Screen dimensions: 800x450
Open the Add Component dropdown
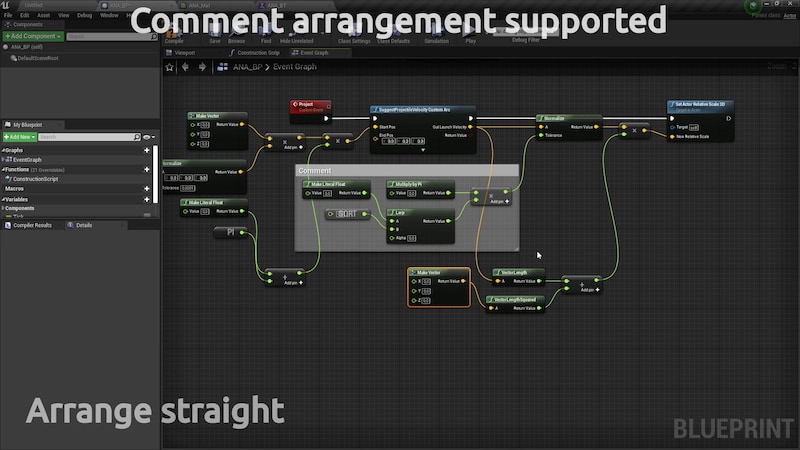pyautogui.click(x=33, y=36)
